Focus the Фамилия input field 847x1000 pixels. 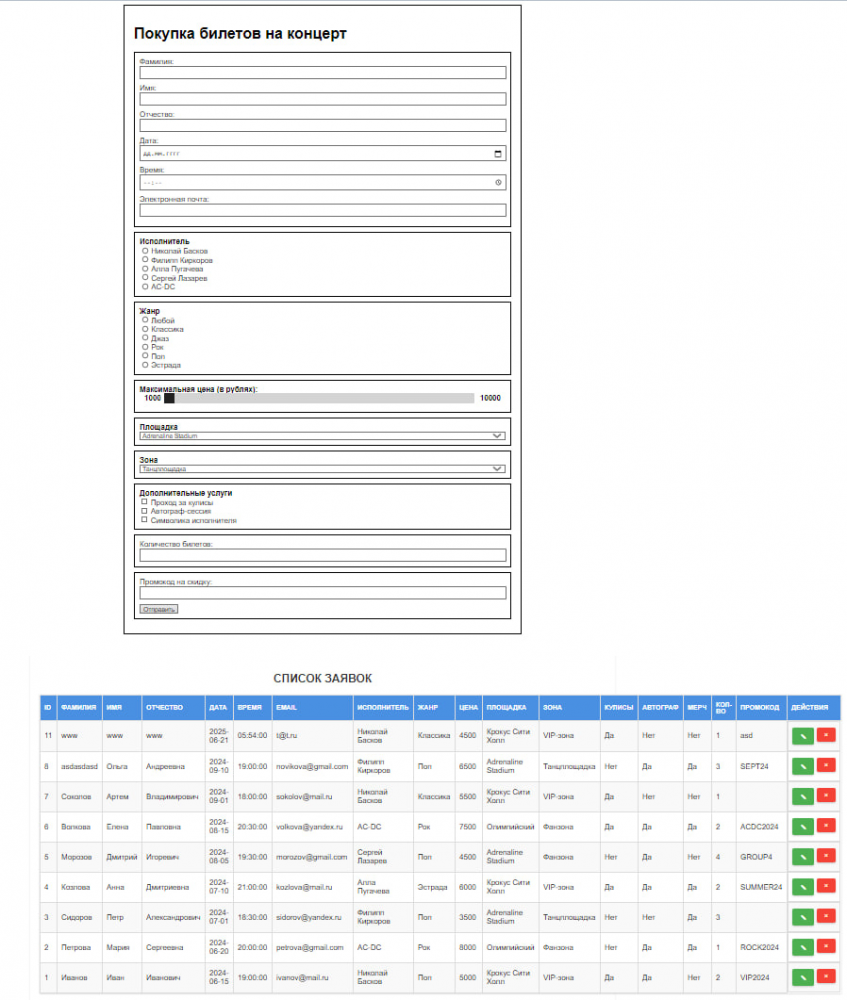coord(323,73)
